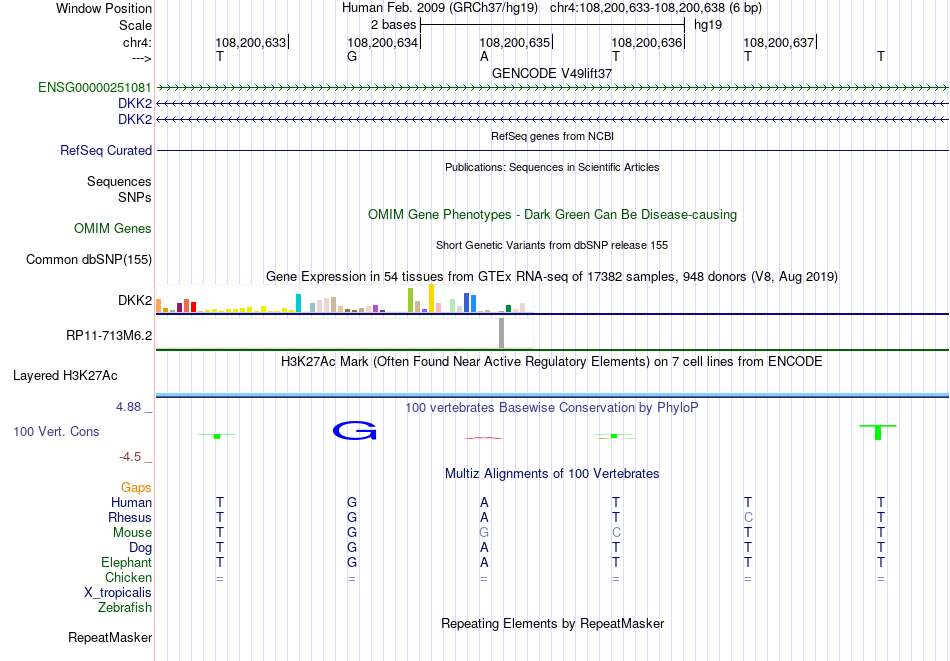Select the Rhesus species label
The image size is (950, 661).
click(x=130, y=517)
